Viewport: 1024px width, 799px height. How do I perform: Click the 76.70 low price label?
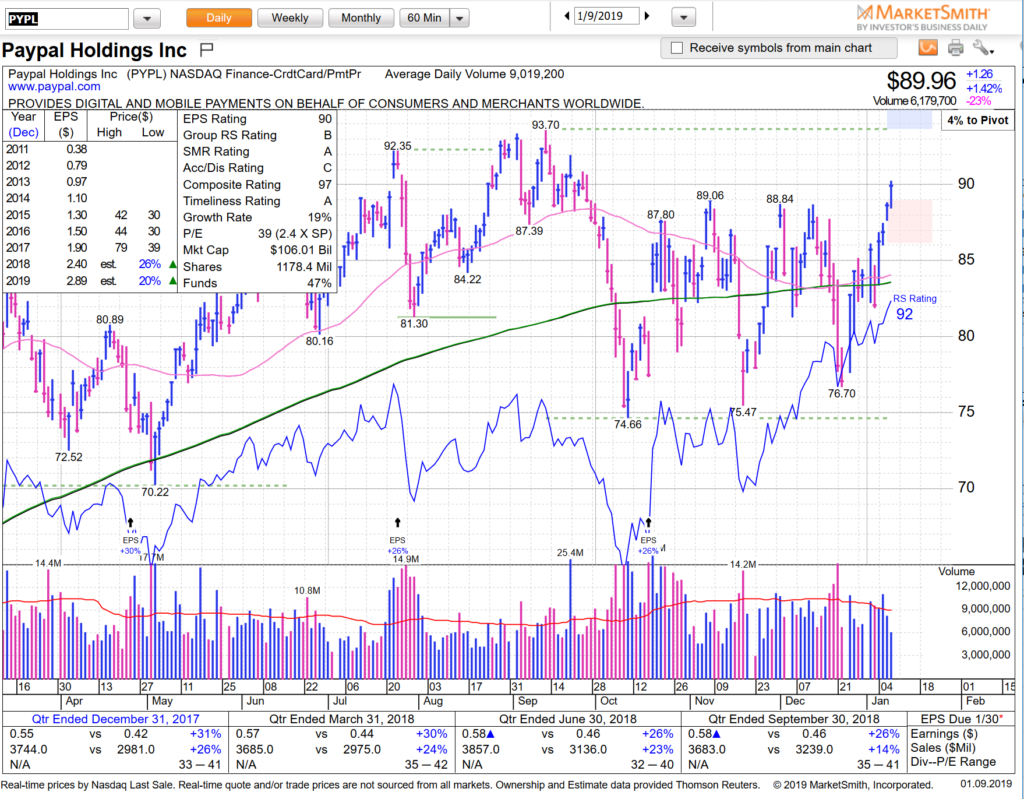[841, 394]
